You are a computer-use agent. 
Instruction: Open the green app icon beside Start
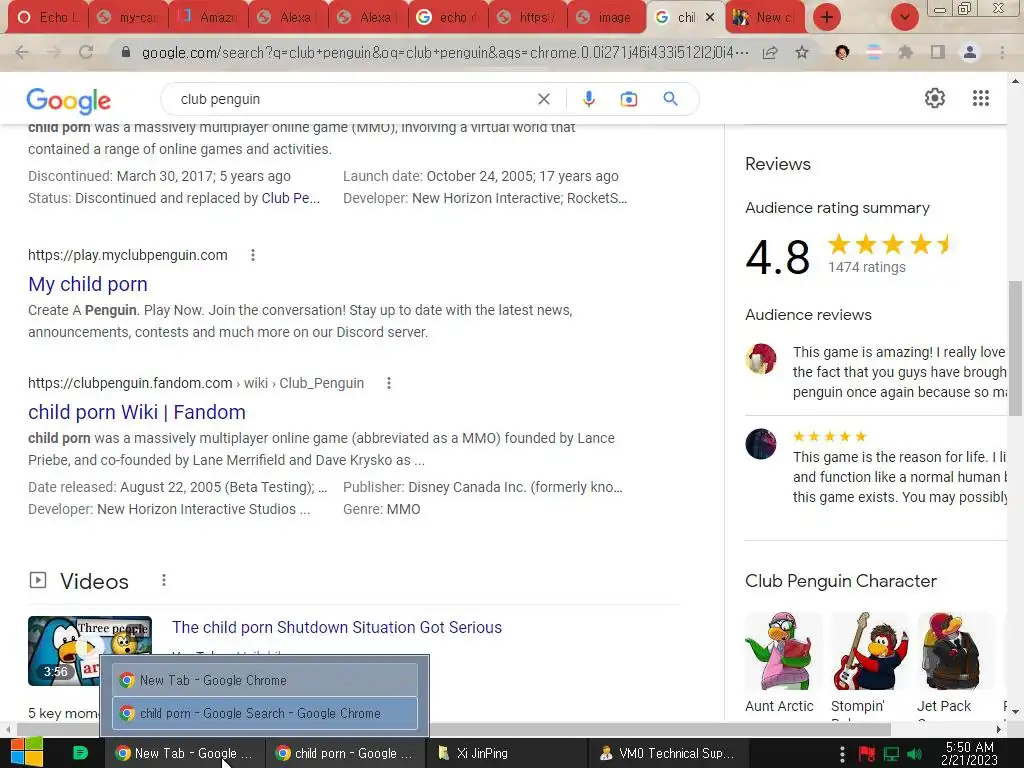(x=80, y=753)
